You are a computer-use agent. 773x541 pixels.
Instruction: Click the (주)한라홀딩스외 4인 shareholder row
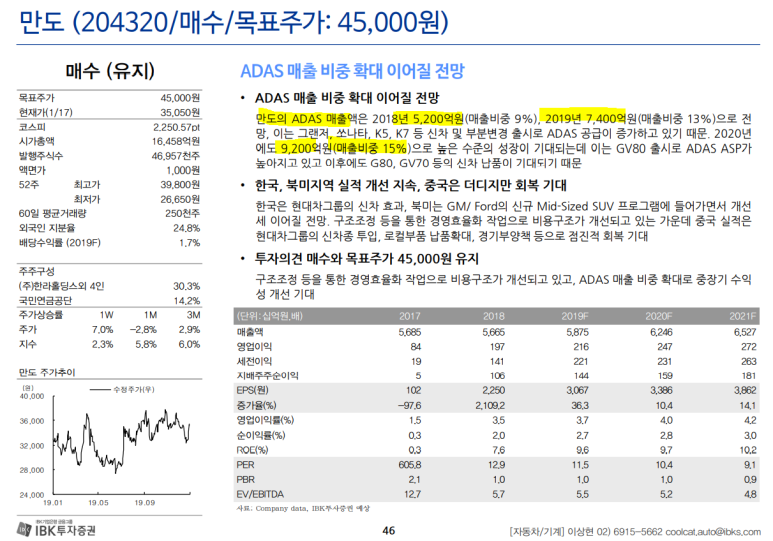click(x=109, y=286)
